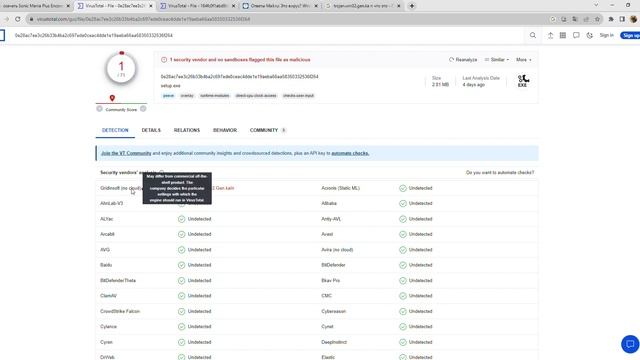Click the dark mode theme icon
Viewport: 640px width, 360px height.
589,36
